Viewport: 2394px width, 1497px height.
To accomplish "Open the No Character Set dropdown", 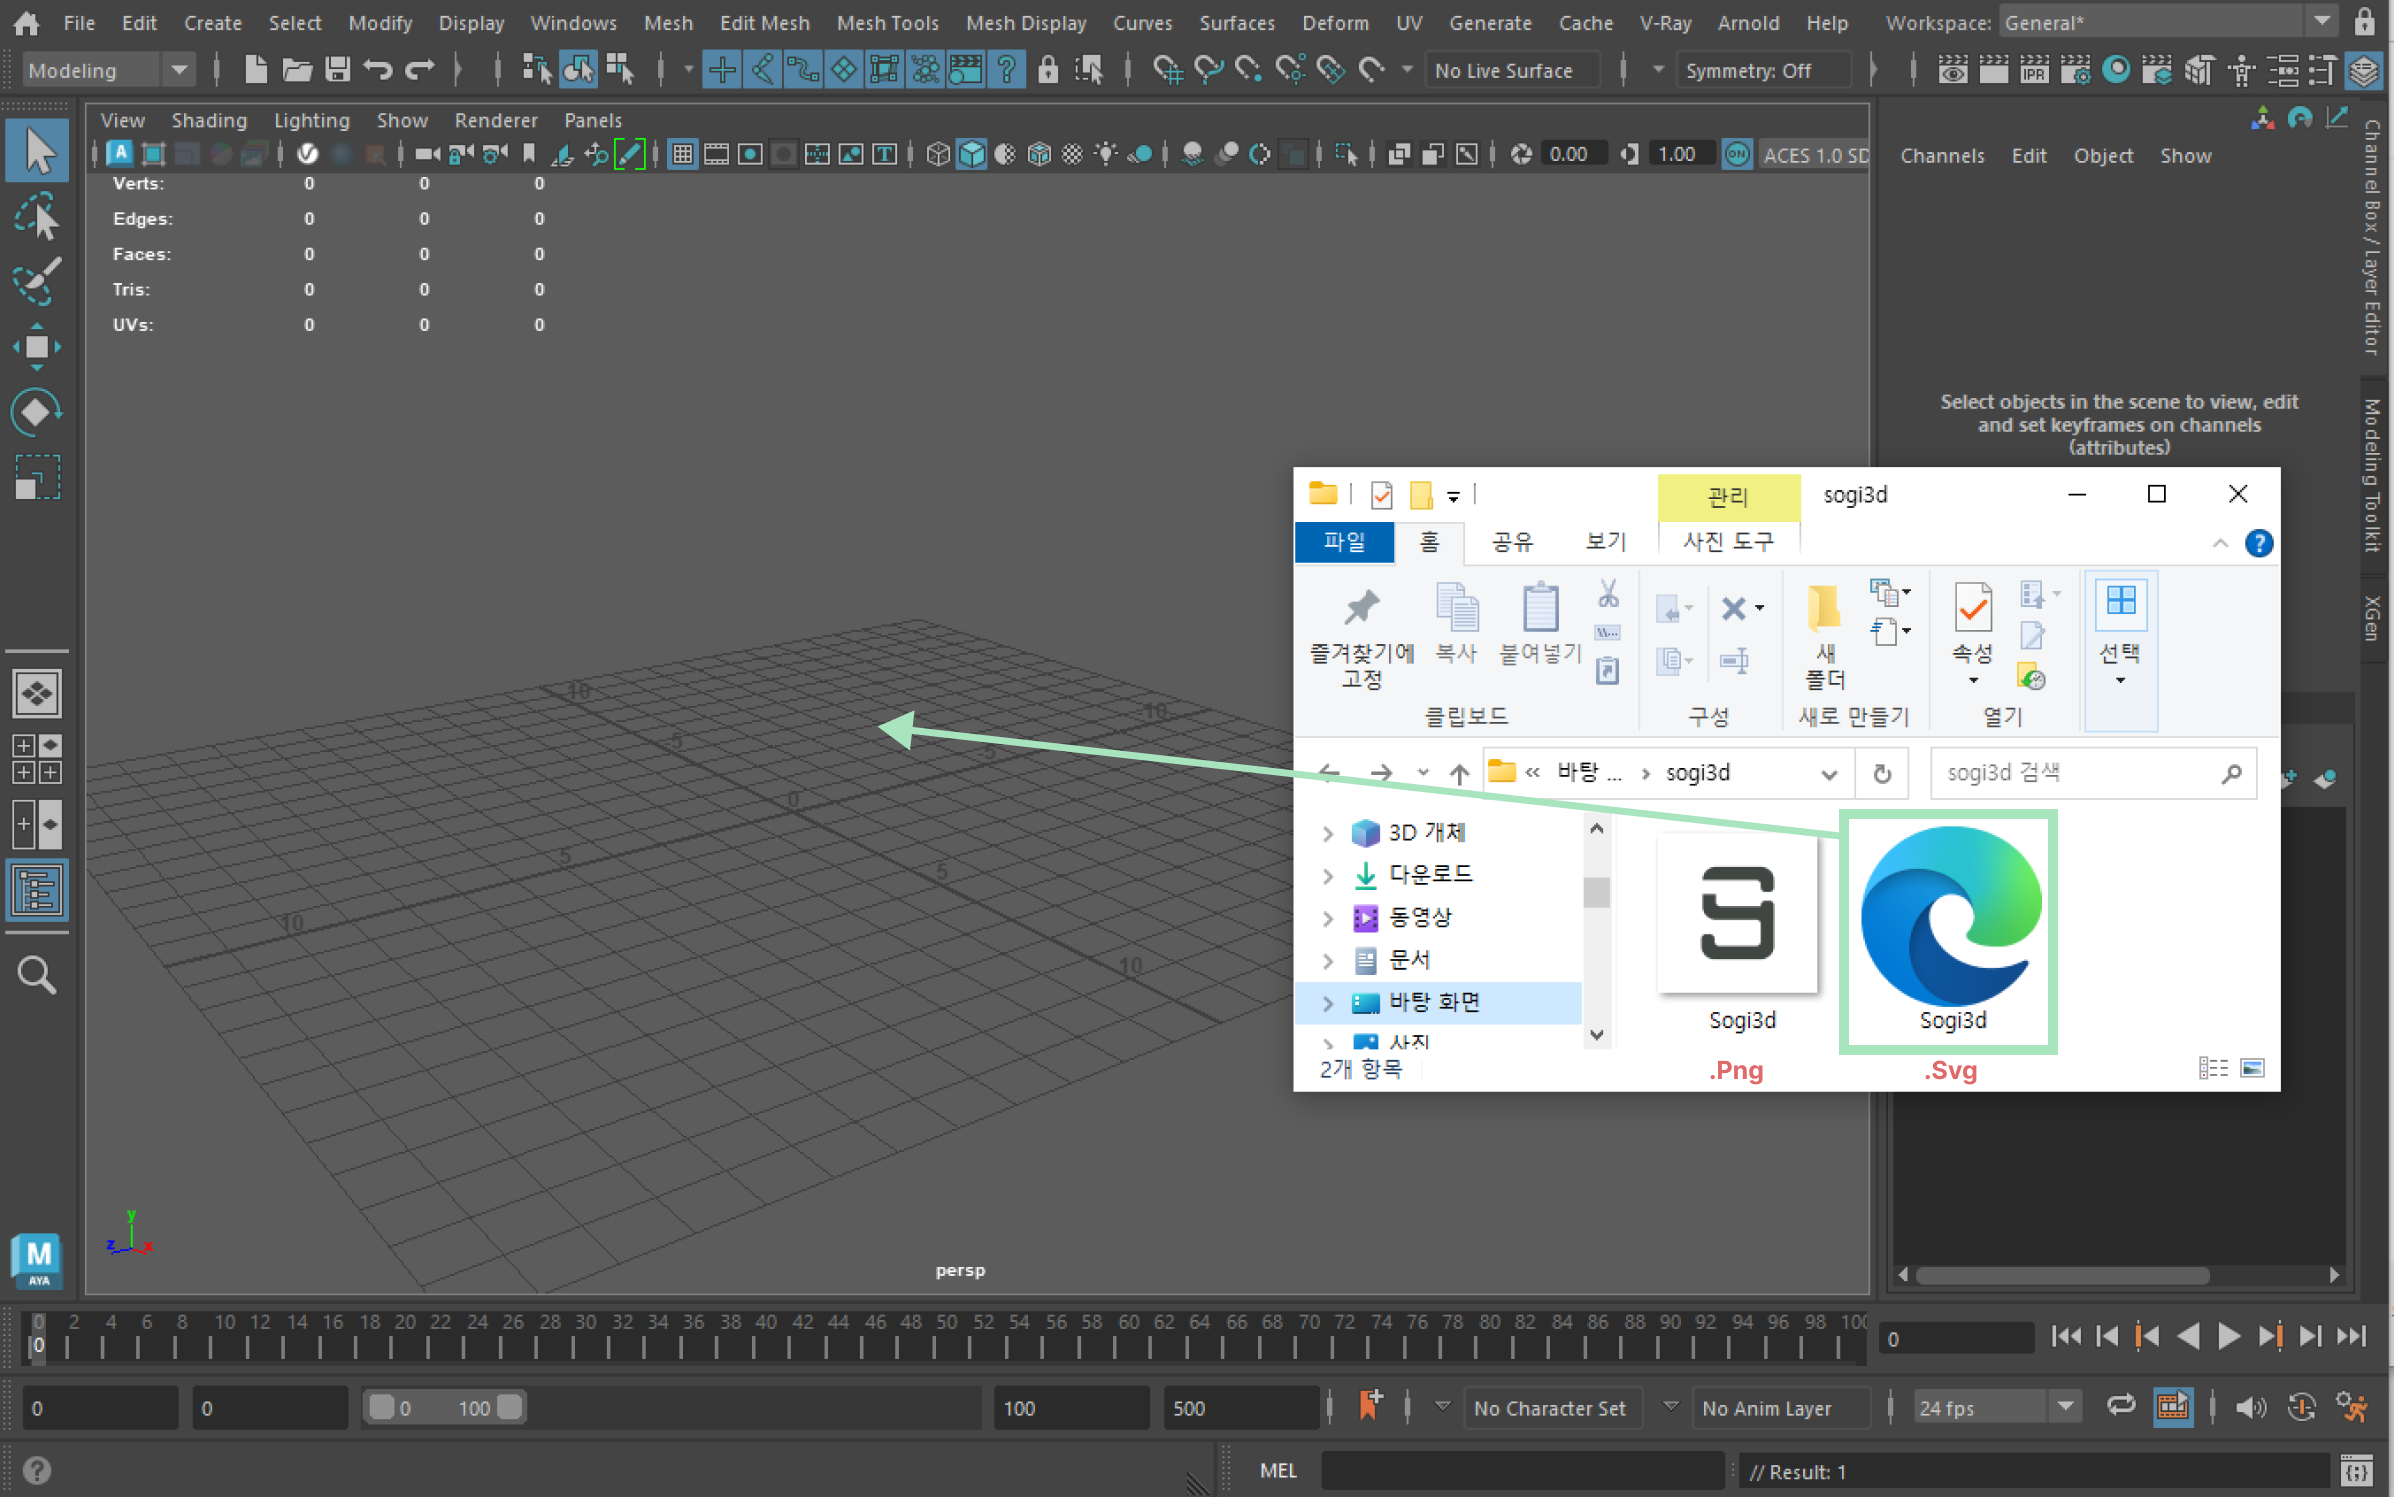I will tap(1551, 1408).
